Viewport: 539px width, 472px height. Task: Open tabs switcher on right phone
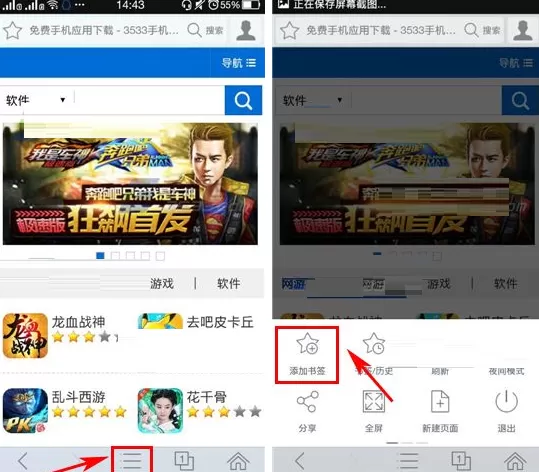[x=461, y=461]
